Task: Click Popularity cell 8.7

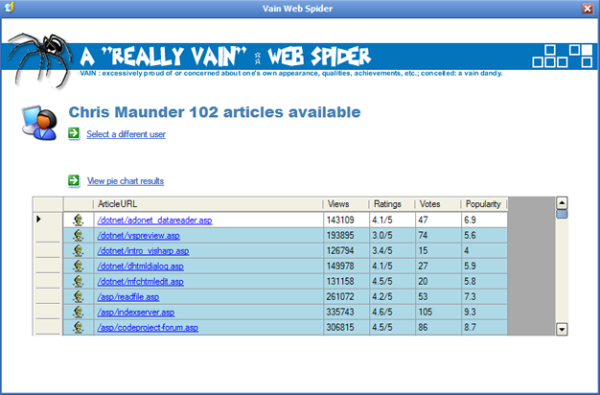Action: click(484, 327)
